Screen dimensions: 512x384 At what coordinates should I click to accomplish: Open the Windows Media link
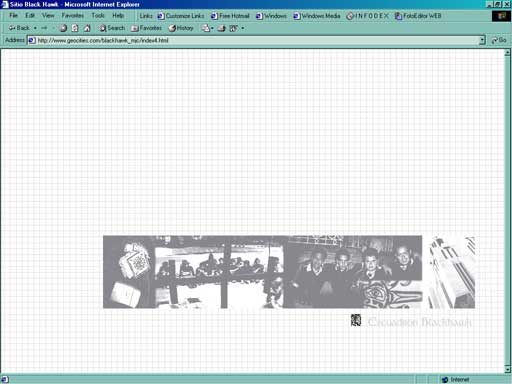[317, 16]
